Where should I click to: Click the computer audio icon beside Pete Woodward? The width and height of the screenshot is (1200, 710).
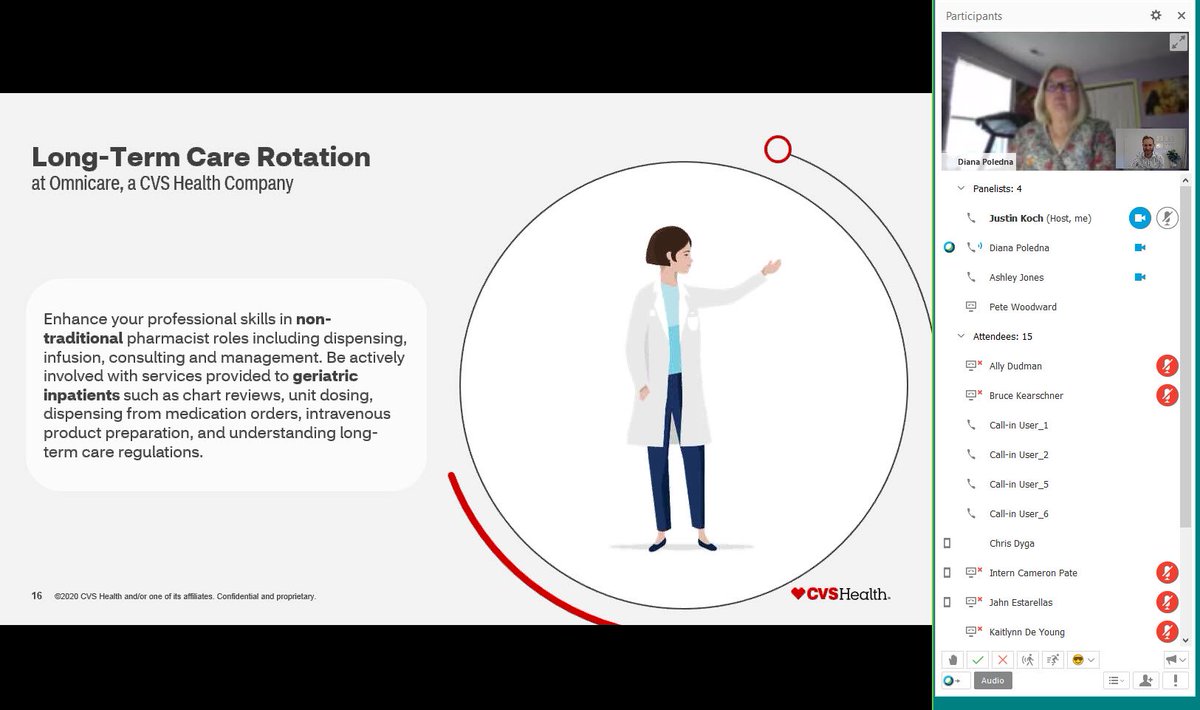click(x=970, y=307)
